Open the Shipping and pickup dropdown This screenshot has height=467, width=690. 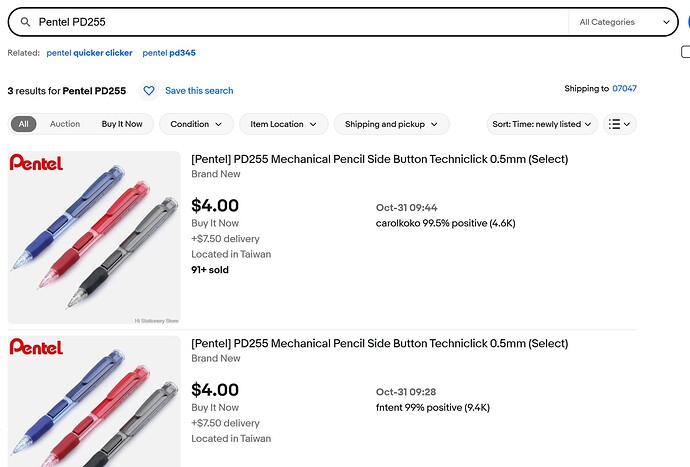tap(391, 124)
